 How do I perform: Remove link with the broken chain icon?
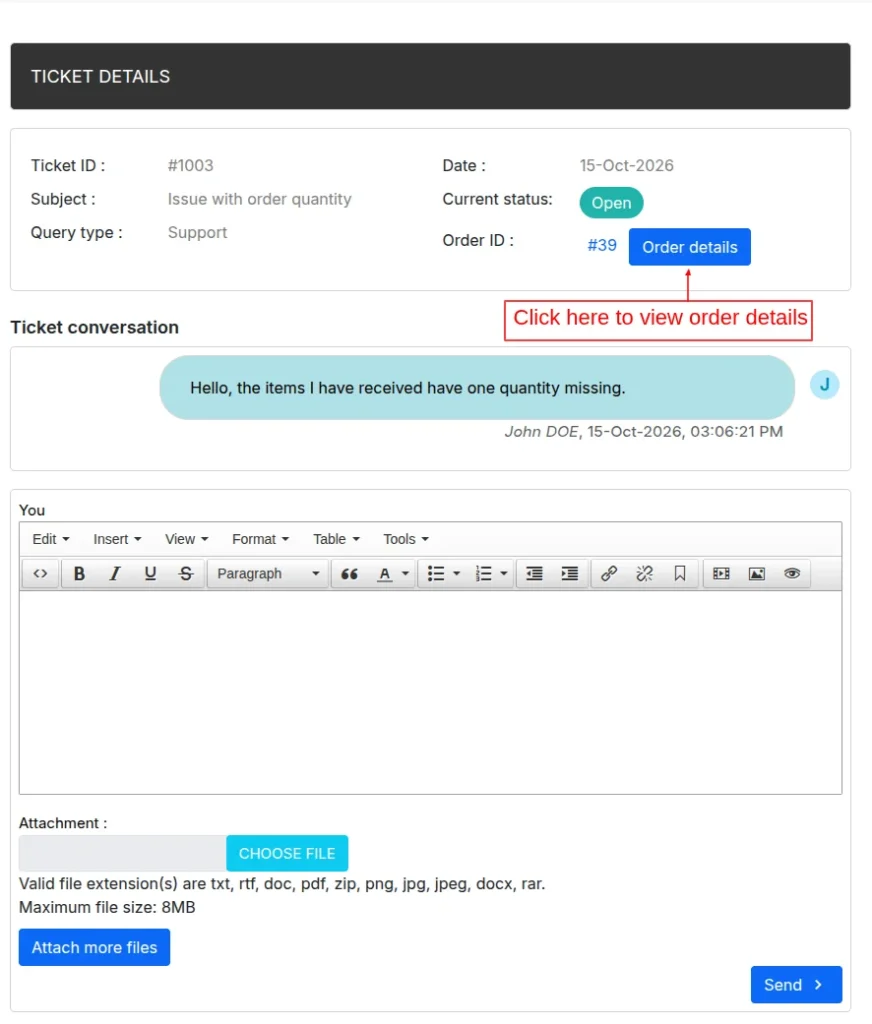point(644,573)
